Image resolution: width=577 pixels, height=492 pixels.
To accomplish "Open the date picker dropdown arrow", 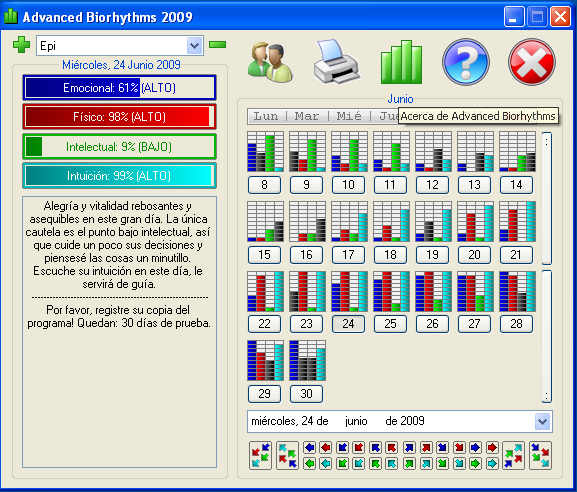I will (542, 421).
